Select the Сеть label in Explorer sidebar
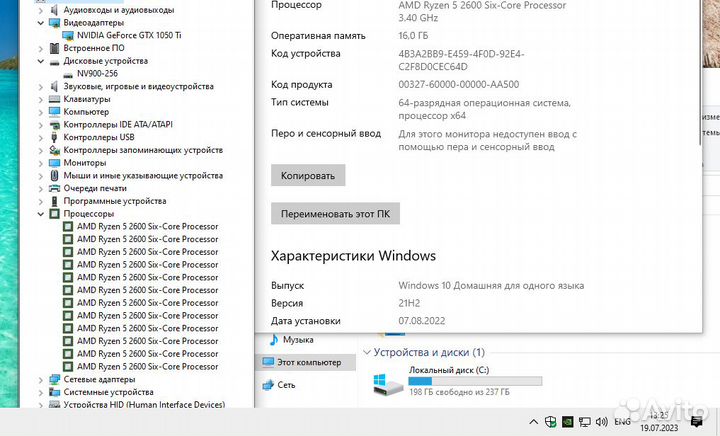This screenshot has height=436, width=720. 286,385
